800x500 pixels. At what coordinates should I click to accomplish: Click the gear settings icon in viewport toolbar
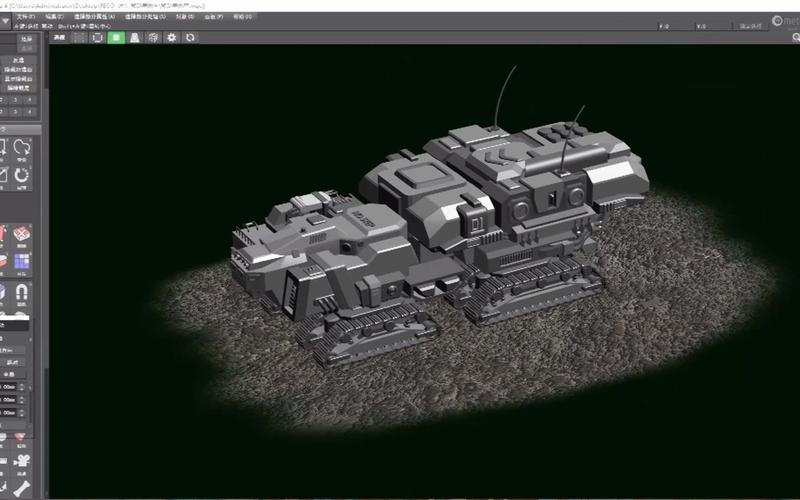tap(172, 37)
